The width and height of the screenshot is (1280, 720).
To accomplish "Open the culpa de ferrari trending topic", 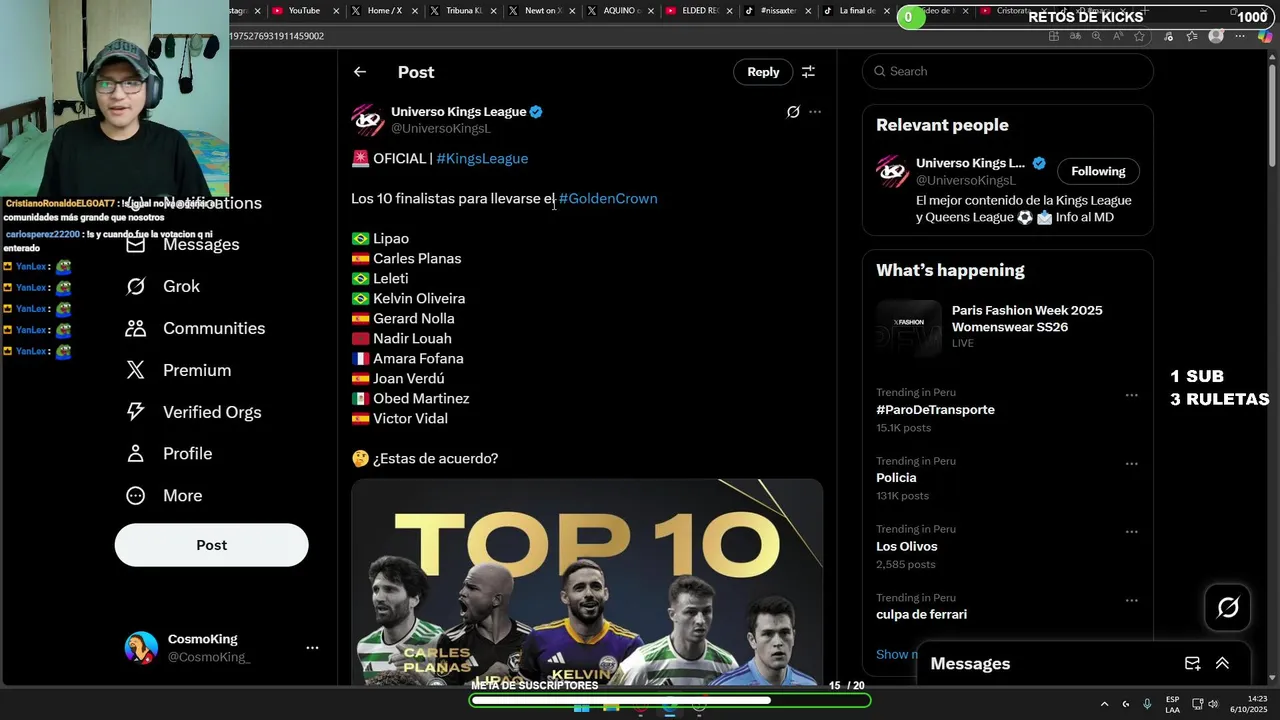I will [x=921, y=614].
